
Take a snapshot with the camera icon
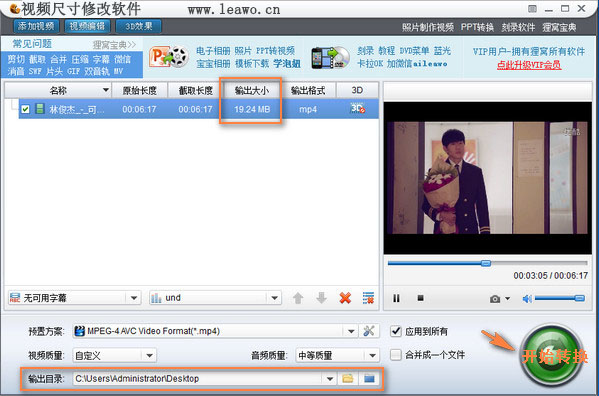(495, 299)
